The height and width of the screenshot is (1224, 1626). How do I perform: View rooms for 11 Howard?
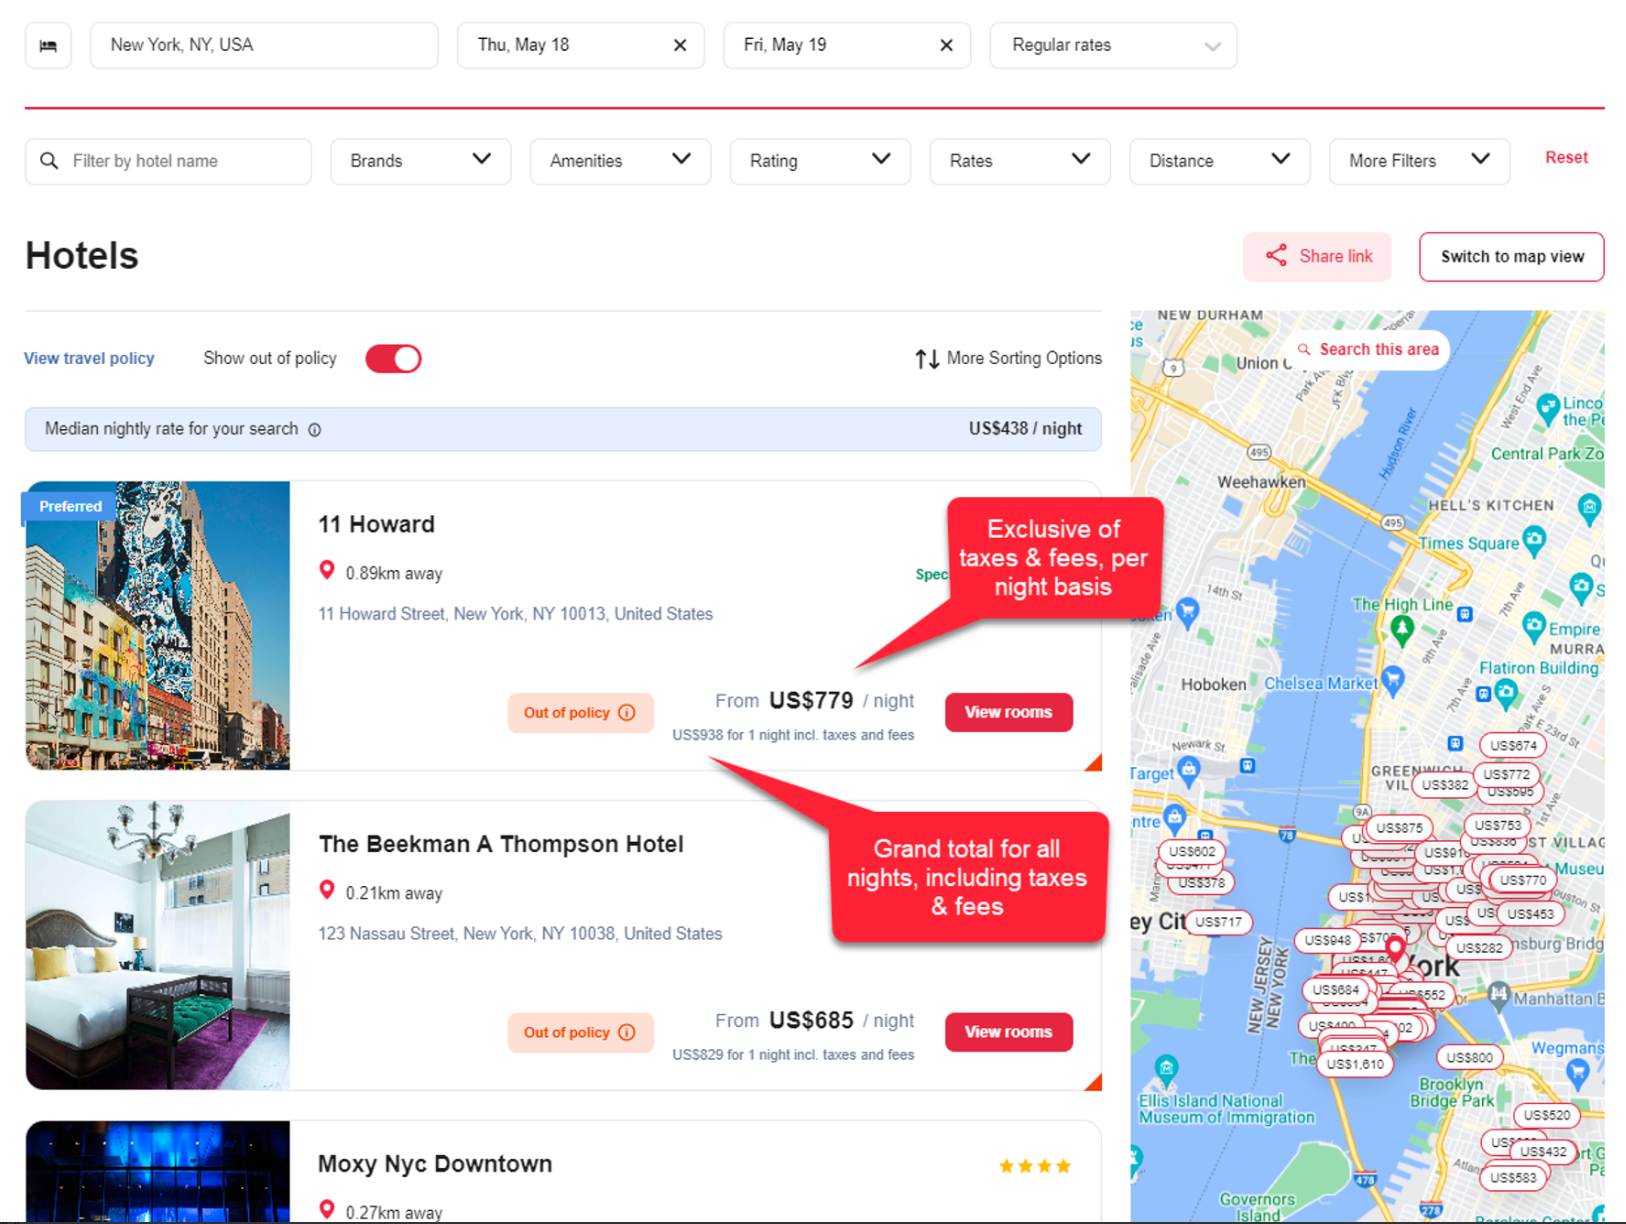pyautogui.click(x=1009, y=713)
